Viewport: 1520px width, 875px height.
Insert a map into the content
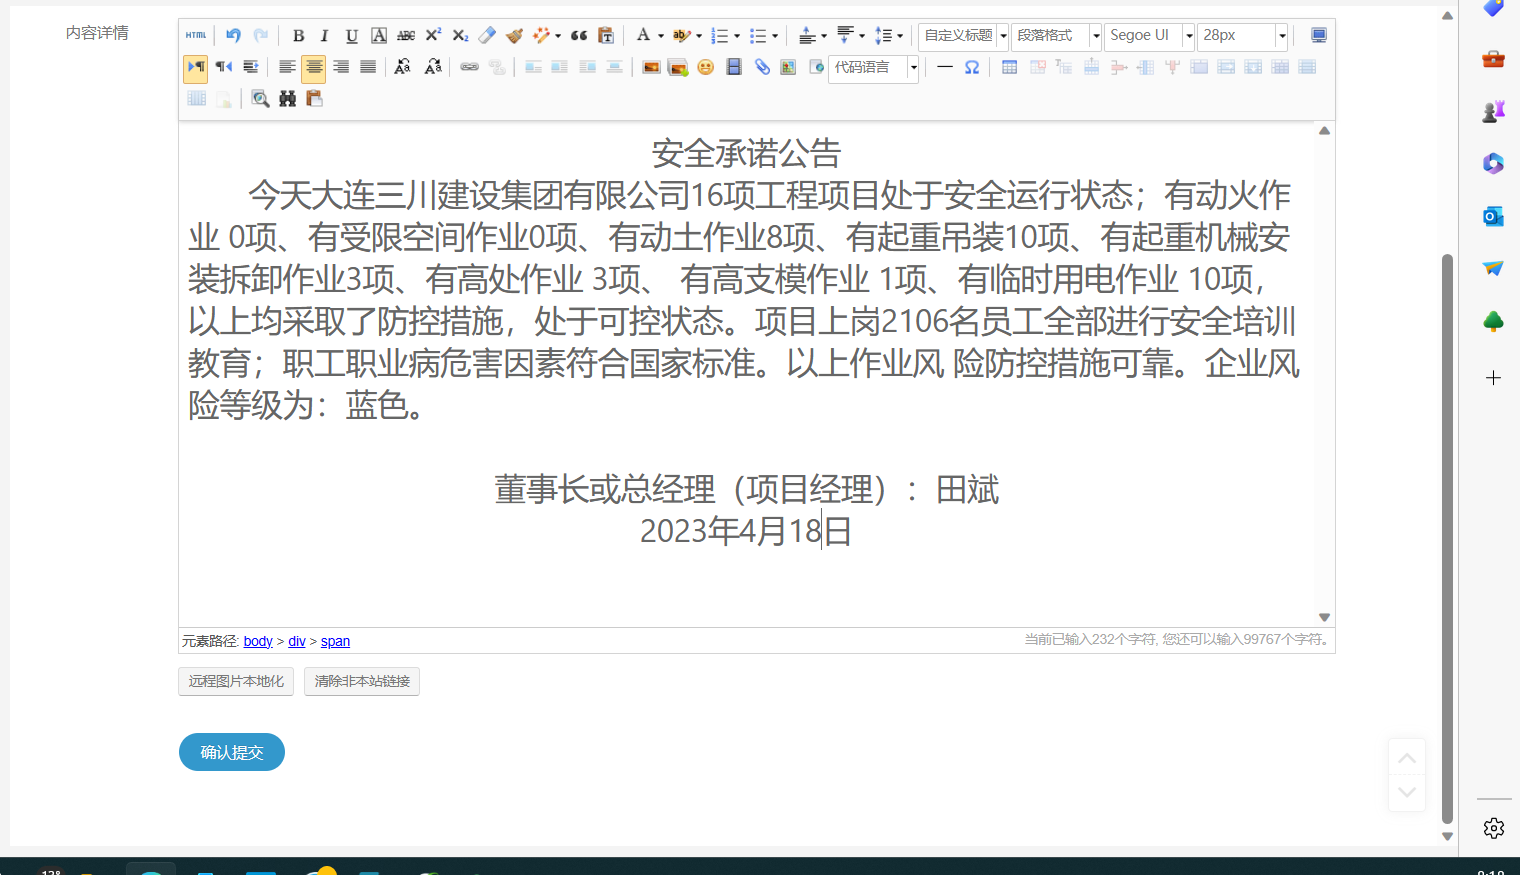(x=789, y=67)
